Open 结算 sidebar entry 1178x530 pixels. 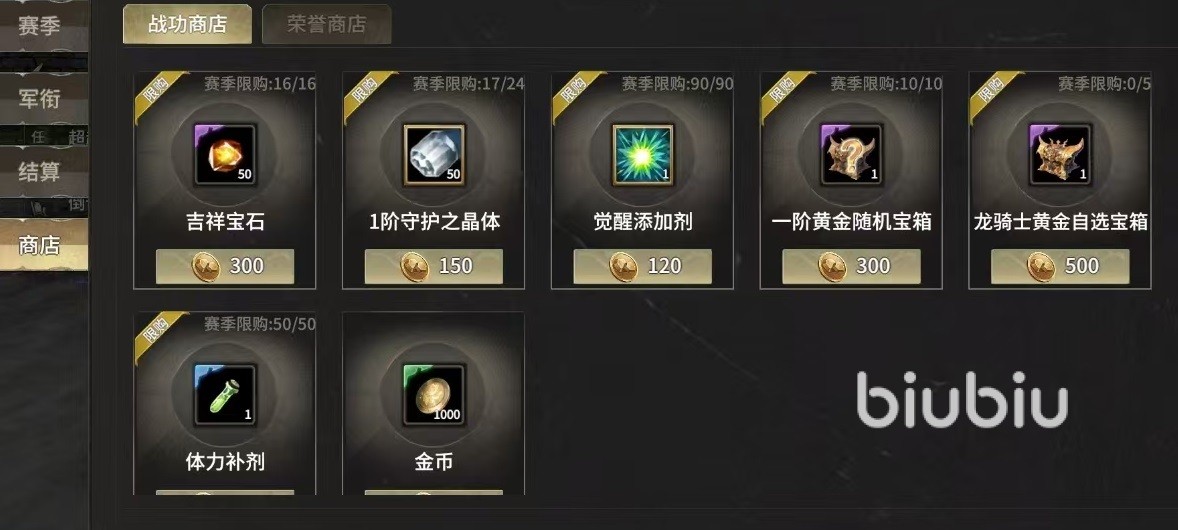pos(41,171)
